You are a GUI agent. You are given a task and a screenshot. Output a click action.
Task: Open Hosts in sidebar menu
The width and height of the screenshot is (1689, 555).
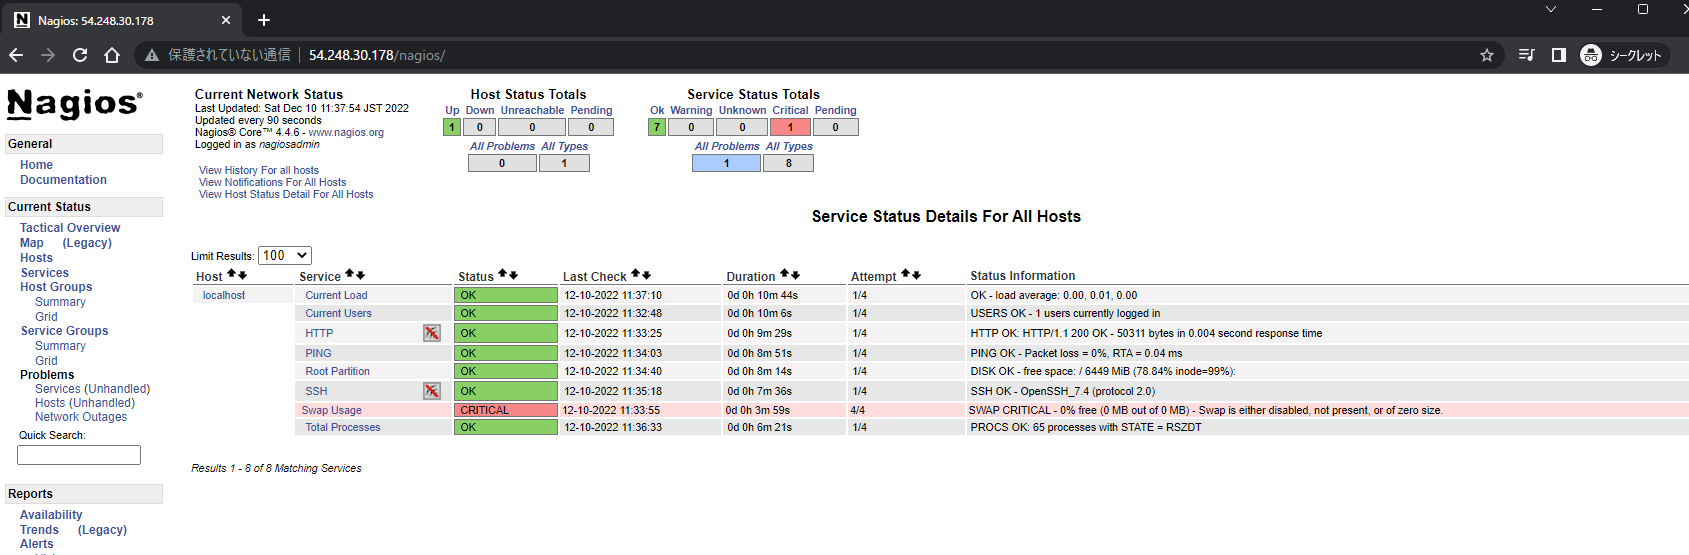[36, 258]
